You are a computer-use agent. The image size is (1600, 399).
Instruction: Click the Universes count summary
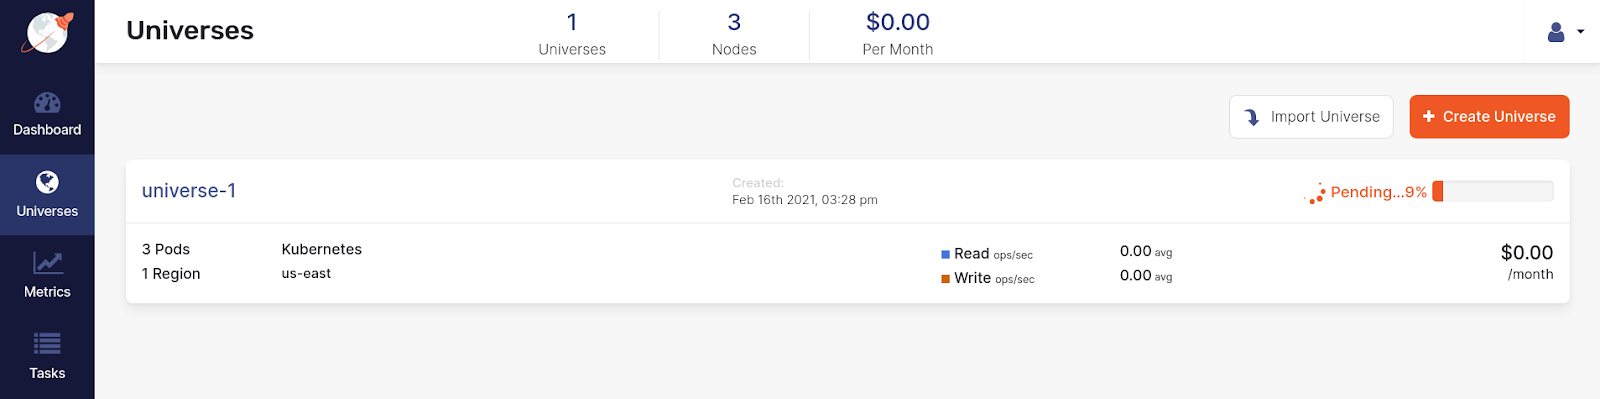[x=572, y=33]
